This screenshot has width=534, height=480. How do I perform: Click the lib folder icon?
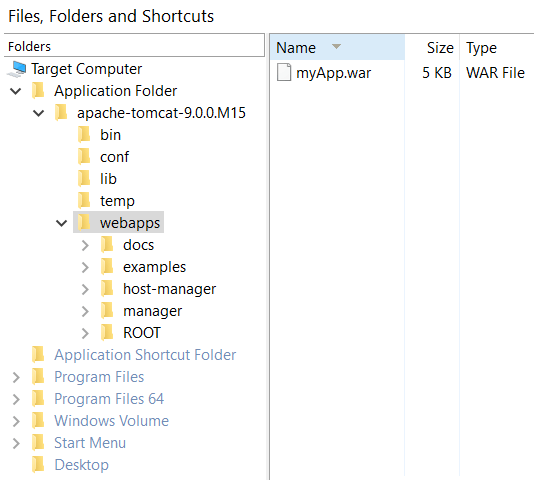click(84, 179)
